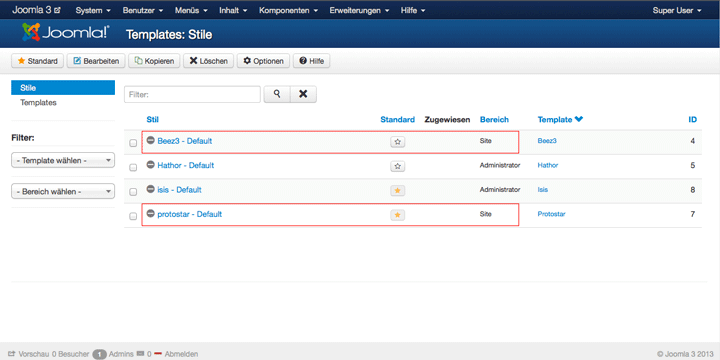Open the Isis template link
Image resolution: width=720 pixels, height=360 pixels.
click(x=543, y=190)
